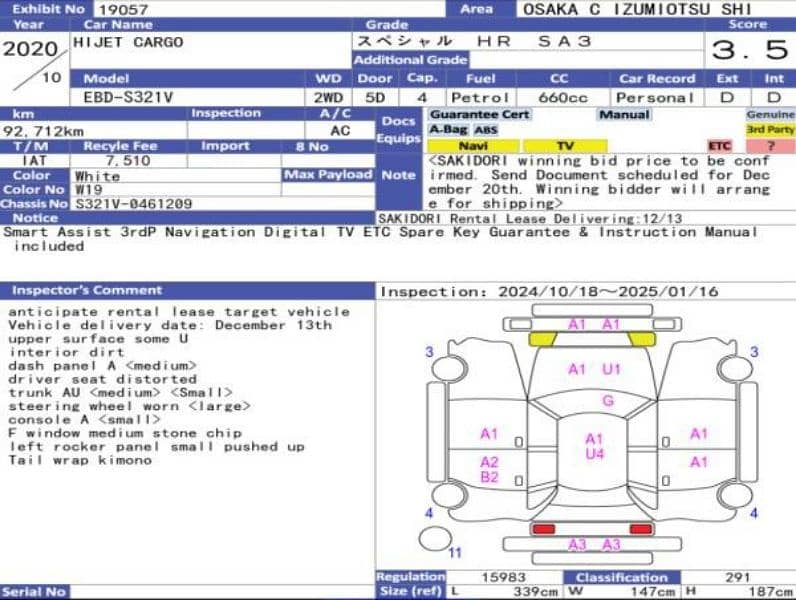
Task: Click the 5D door value
Action: coord(375,97)
